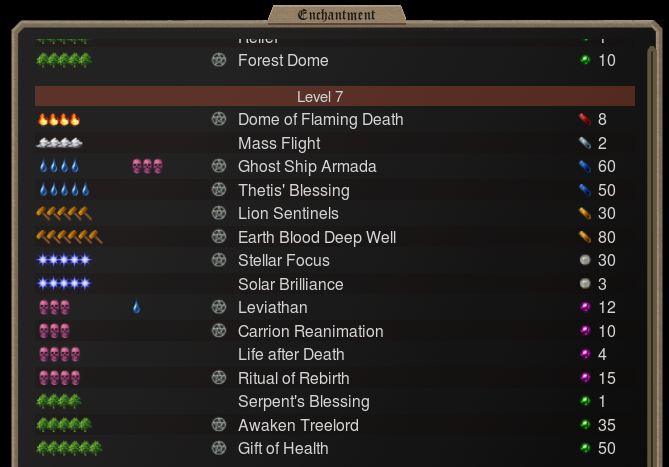Pick the Serpent's Blessing spell
Viewport: 669px width, 467px height.
point(334,401)
